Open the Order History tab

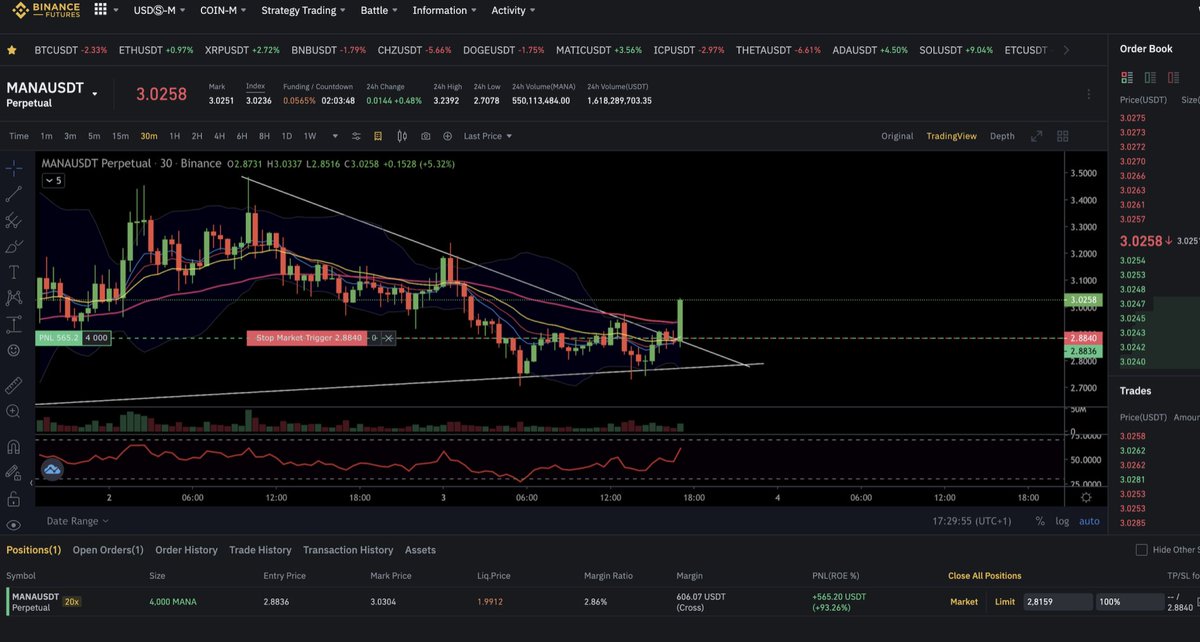[x=186, y=550]
